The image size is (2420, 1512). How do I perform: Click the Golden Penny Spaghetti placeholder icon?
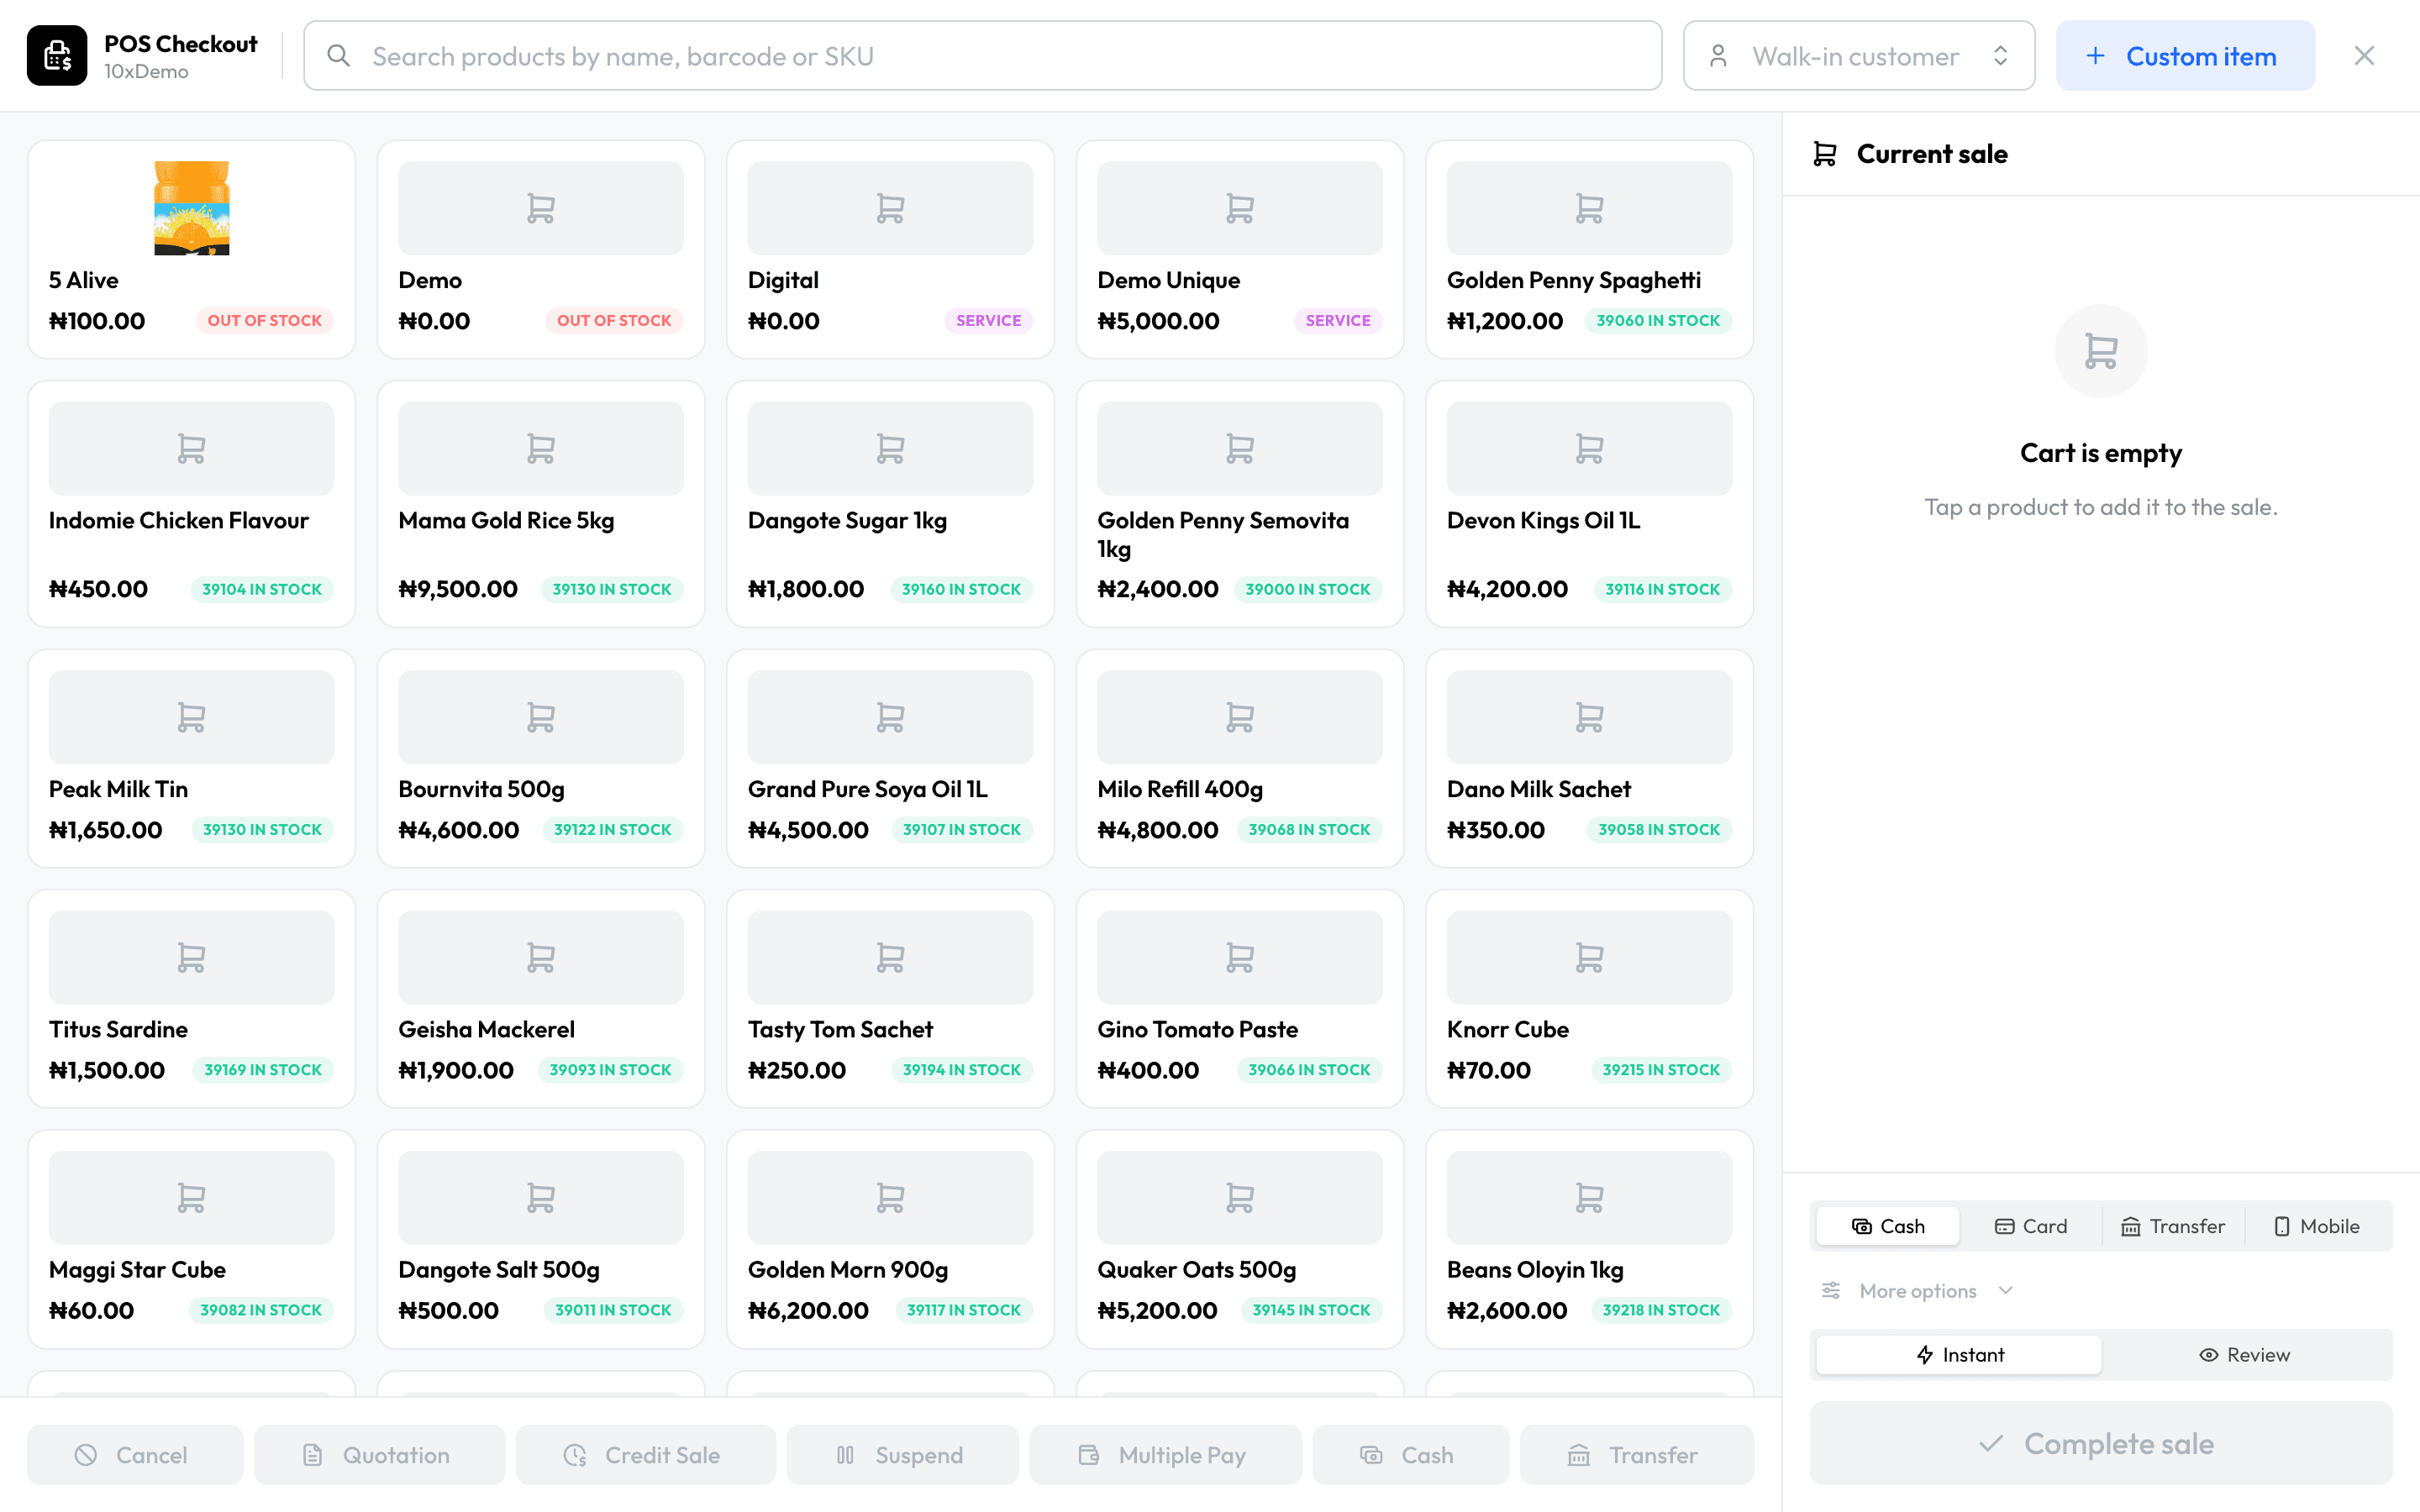1589,208
